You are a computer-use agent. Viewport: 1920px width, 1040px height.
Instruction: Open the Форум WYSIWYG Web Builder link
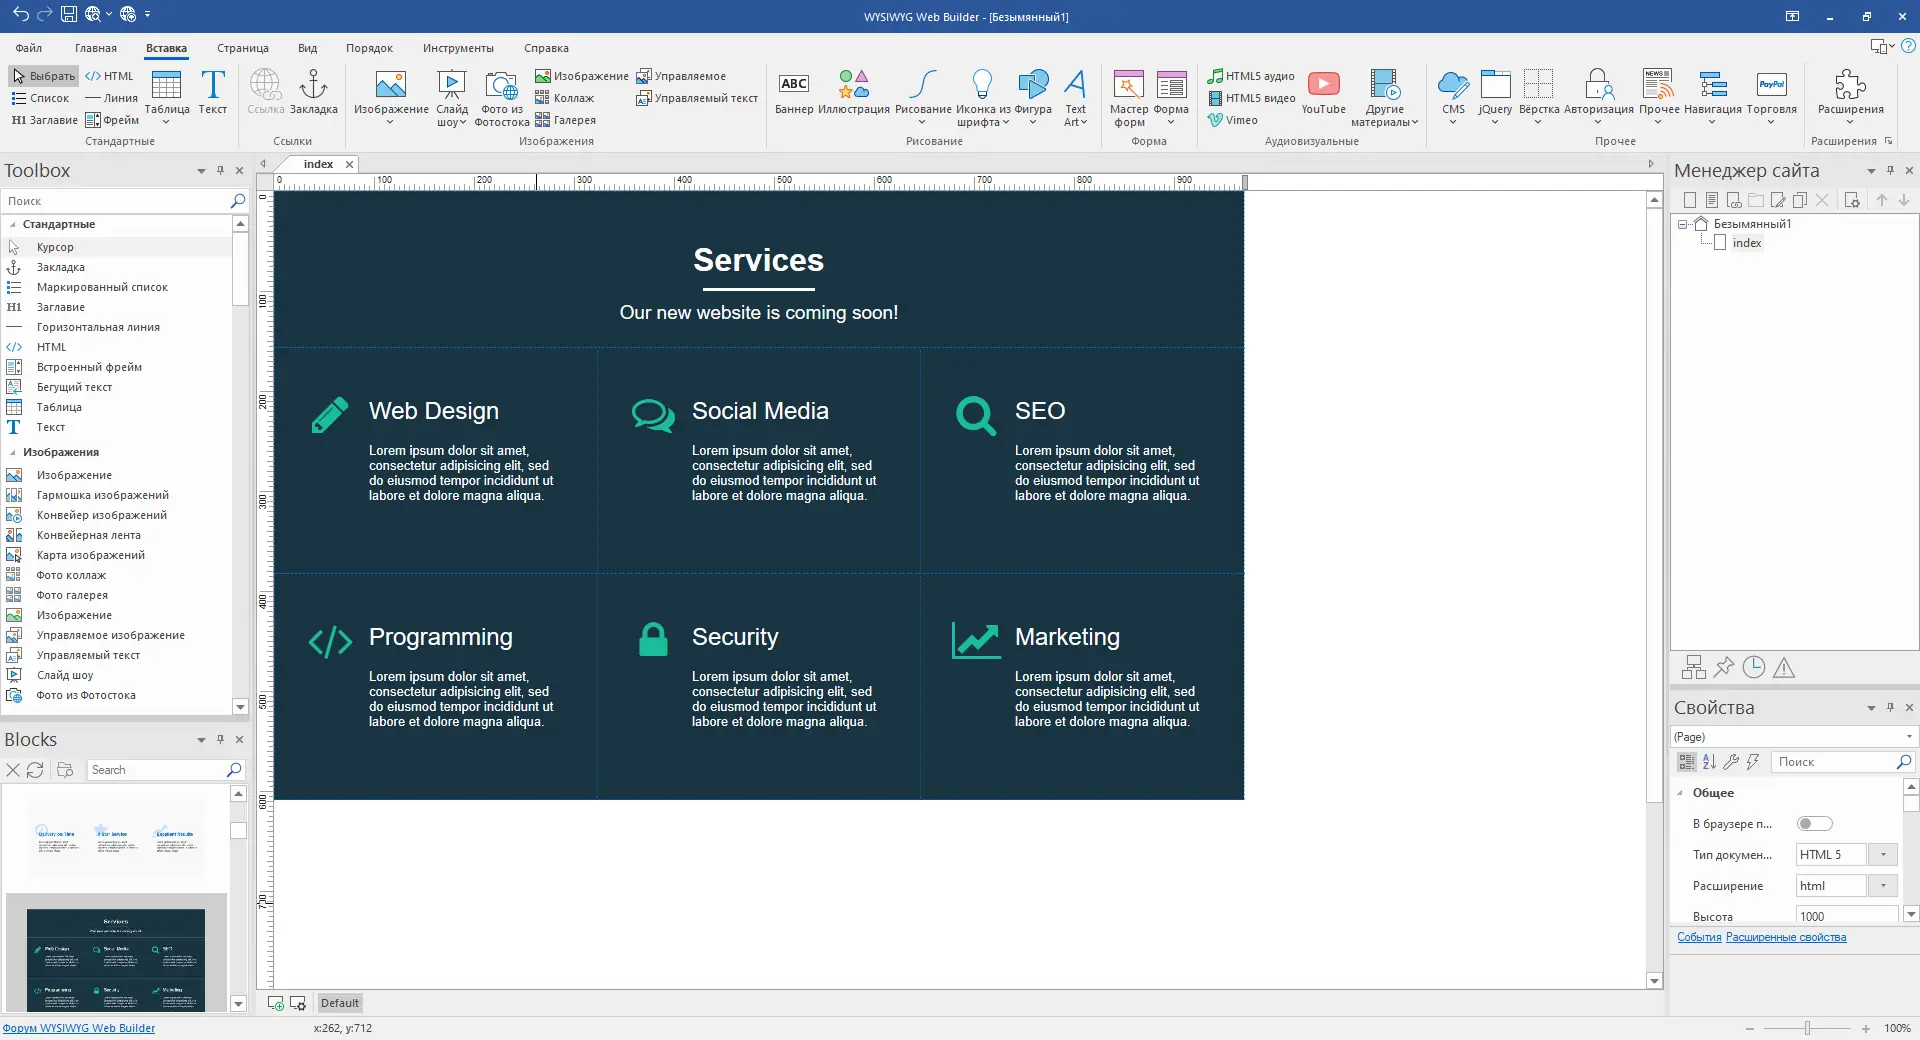pos(79,1028)
